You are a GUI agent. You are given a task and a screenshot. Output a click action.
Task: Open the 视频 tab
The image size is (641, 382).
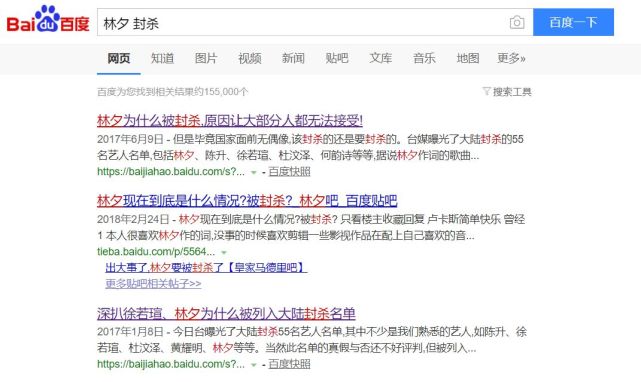click(249, 58)
